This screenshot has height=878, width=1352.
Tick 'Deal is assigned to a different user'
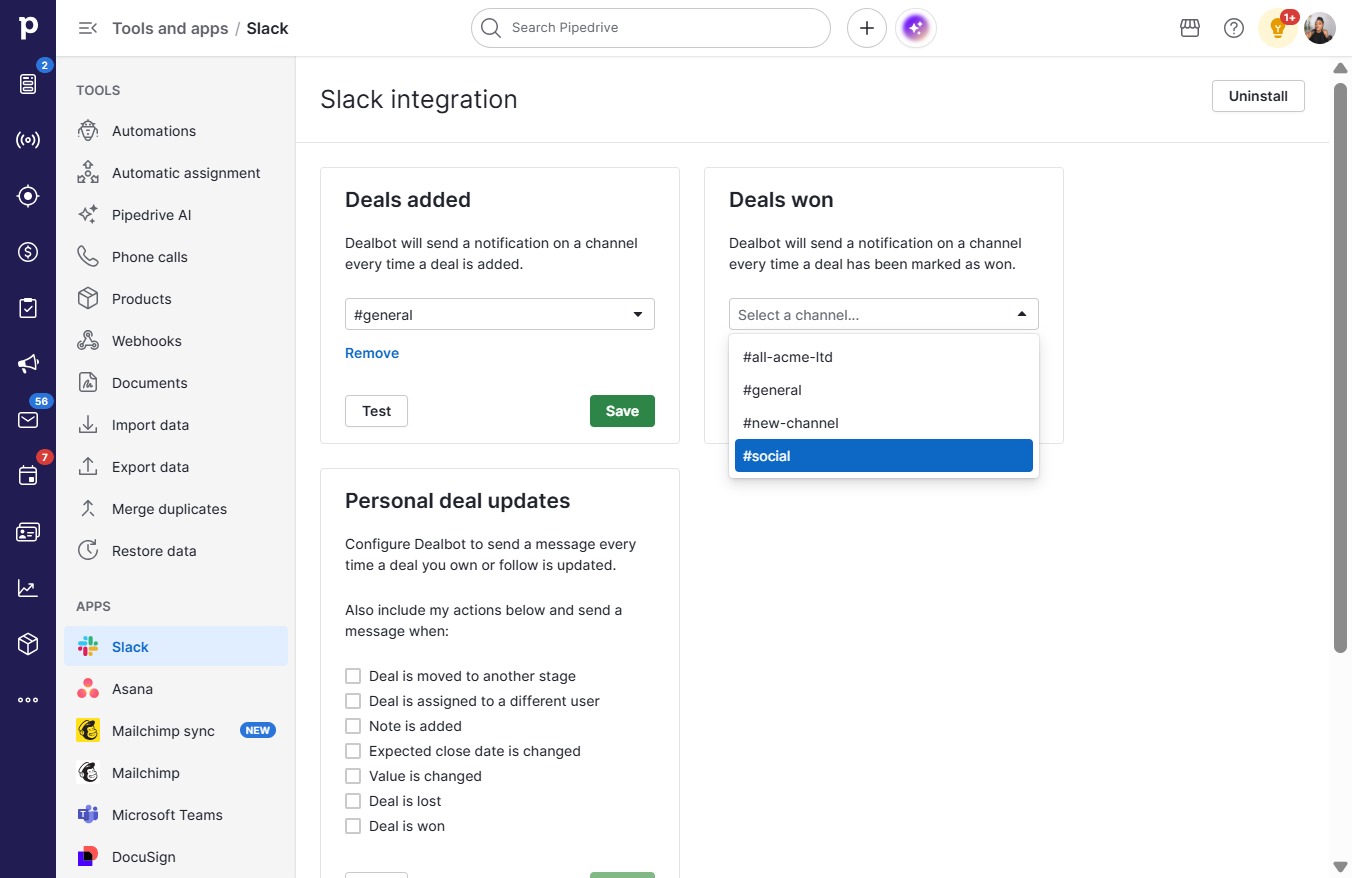pos(353,701)
